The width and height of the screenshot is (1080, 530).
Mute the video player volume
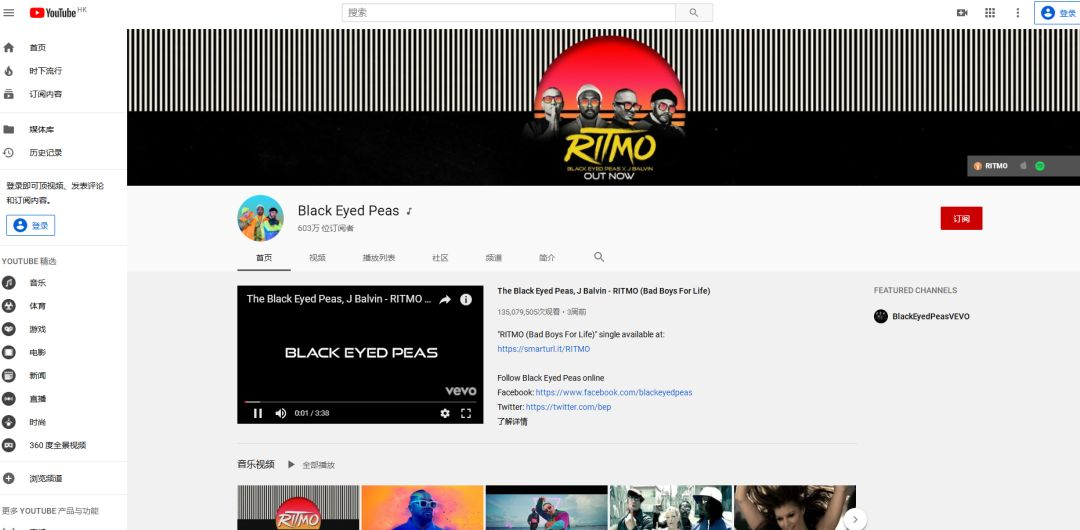(280, 414)
